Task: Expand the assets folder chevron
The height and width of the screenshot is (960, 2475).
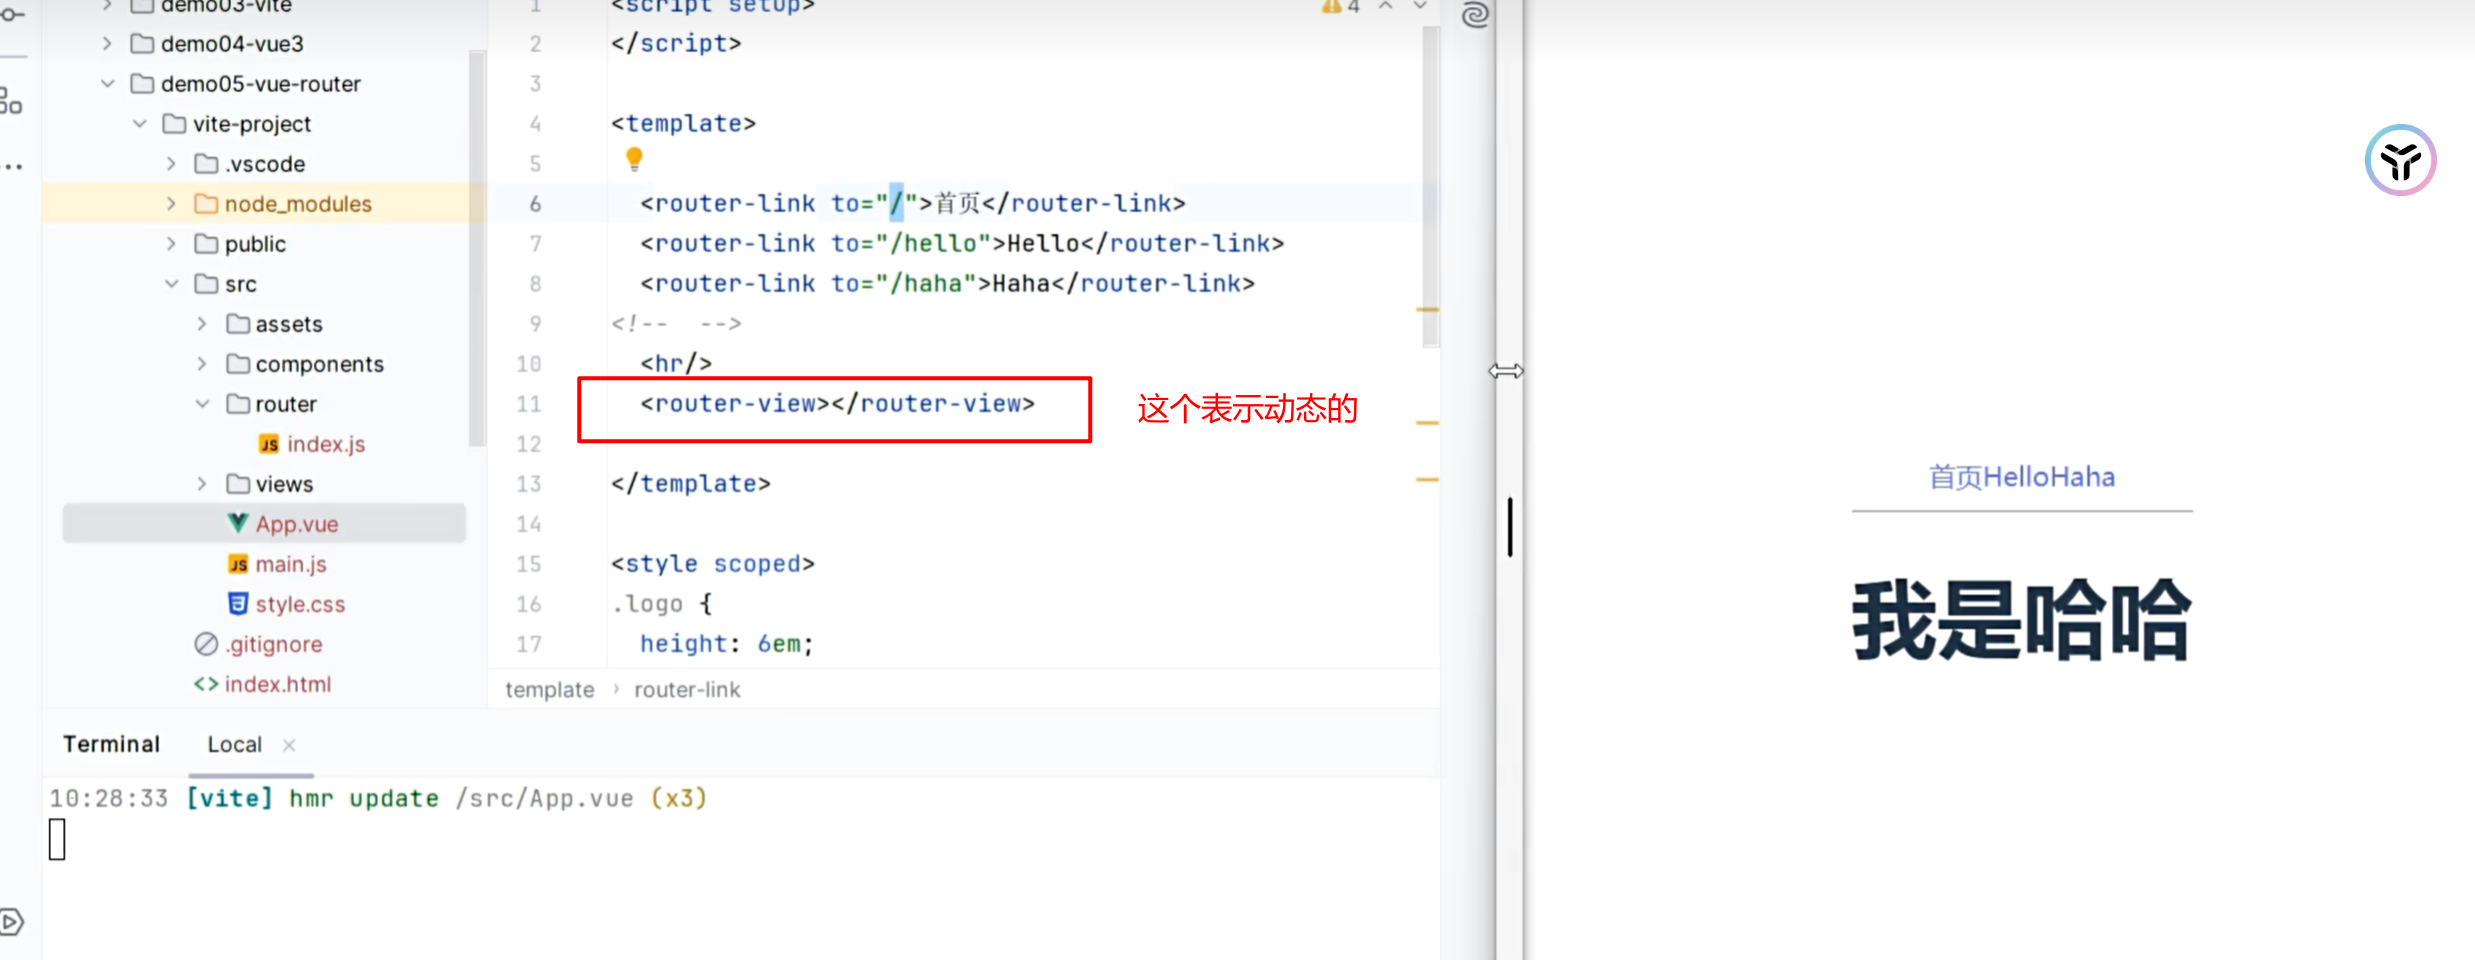Action: (202, 324)
